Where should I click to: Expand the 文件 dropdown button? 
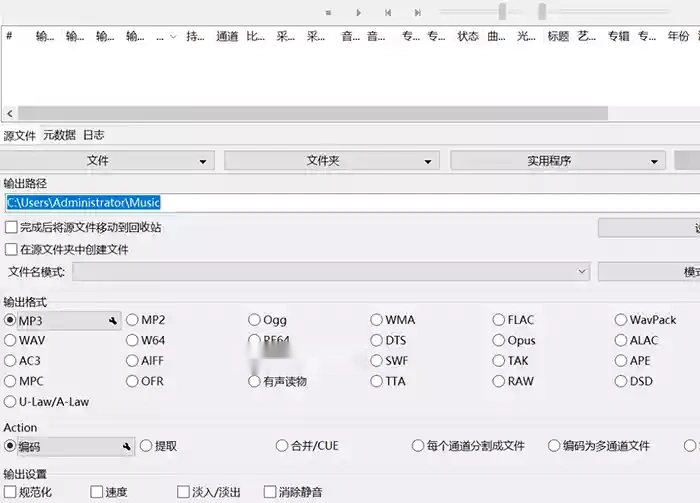pyautogui.click(x=108, y=161)
